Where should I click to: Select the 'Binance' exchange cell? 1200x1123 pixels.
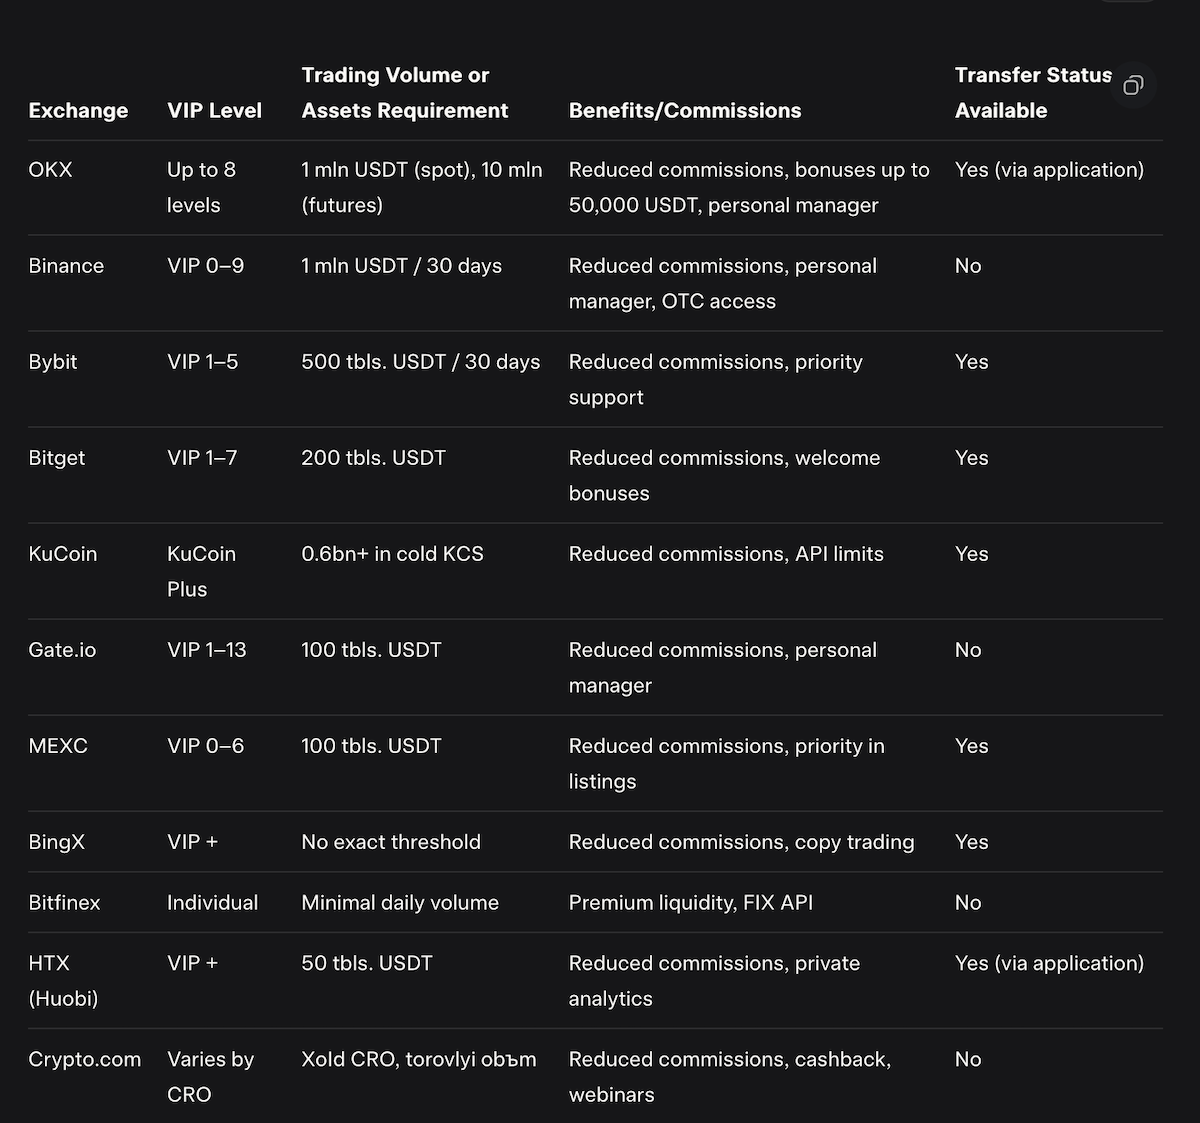tap(66, 266)
